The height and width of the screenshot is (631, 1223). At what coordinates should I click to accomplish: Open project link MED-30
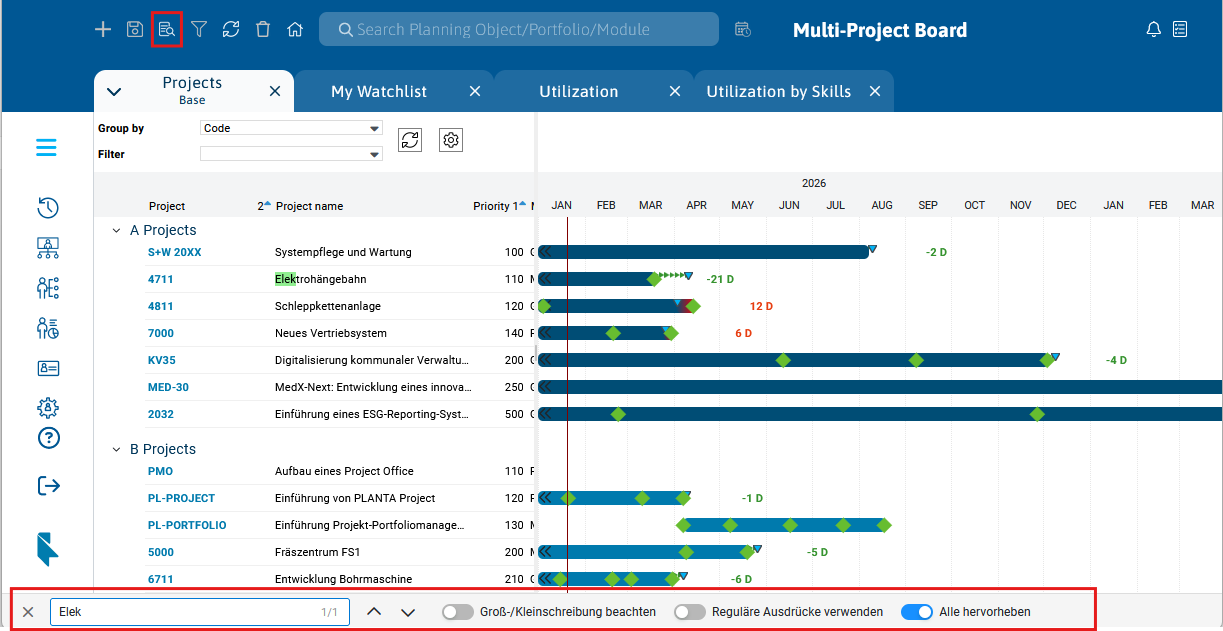(168, 387)
